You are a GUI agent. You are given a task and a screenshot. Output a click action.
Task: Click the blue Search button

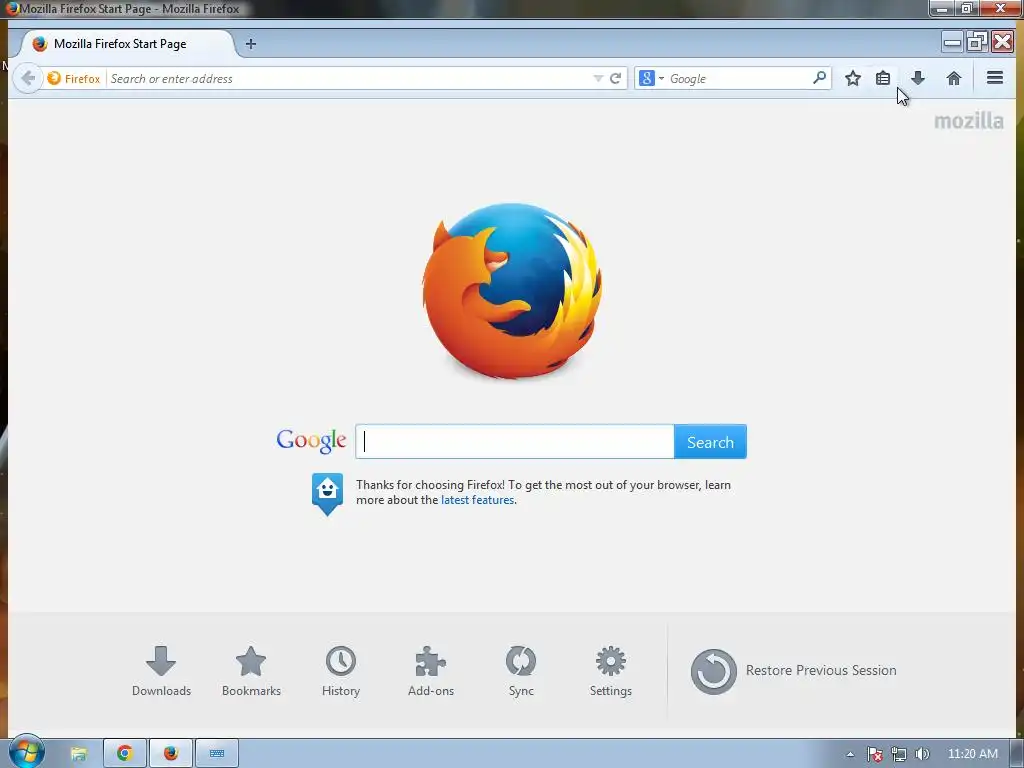click(710, 441)
